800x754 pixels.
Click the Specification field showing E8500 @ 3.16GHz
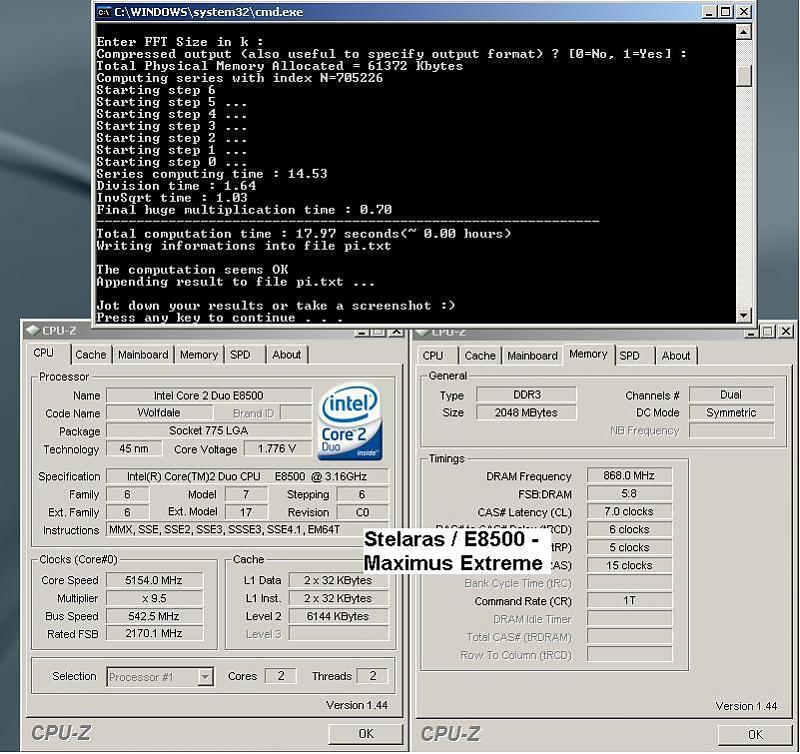tap(247, 476)
